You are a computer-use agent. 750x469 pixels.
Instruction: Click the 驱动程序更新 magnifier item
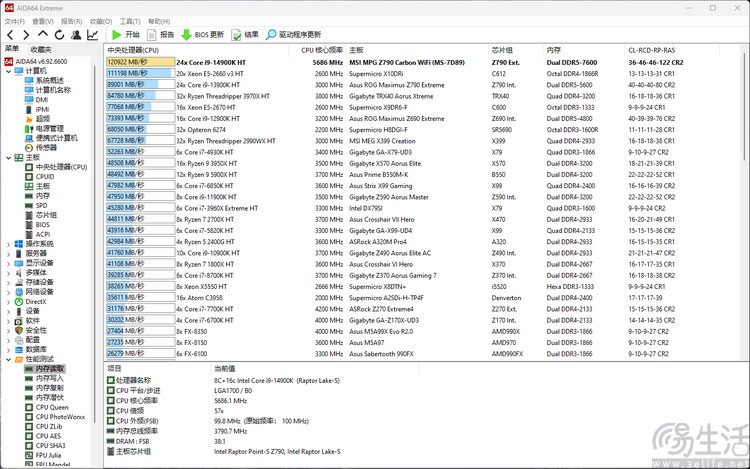coord(293,34)
